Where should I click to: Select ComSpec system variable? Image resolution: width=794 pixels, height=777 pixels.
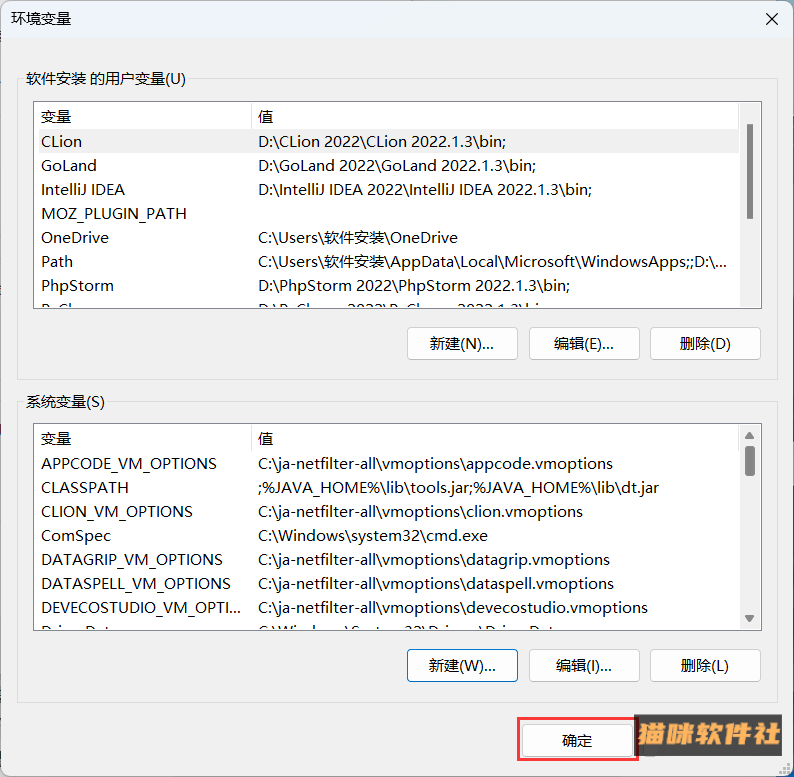coord(388,536)
